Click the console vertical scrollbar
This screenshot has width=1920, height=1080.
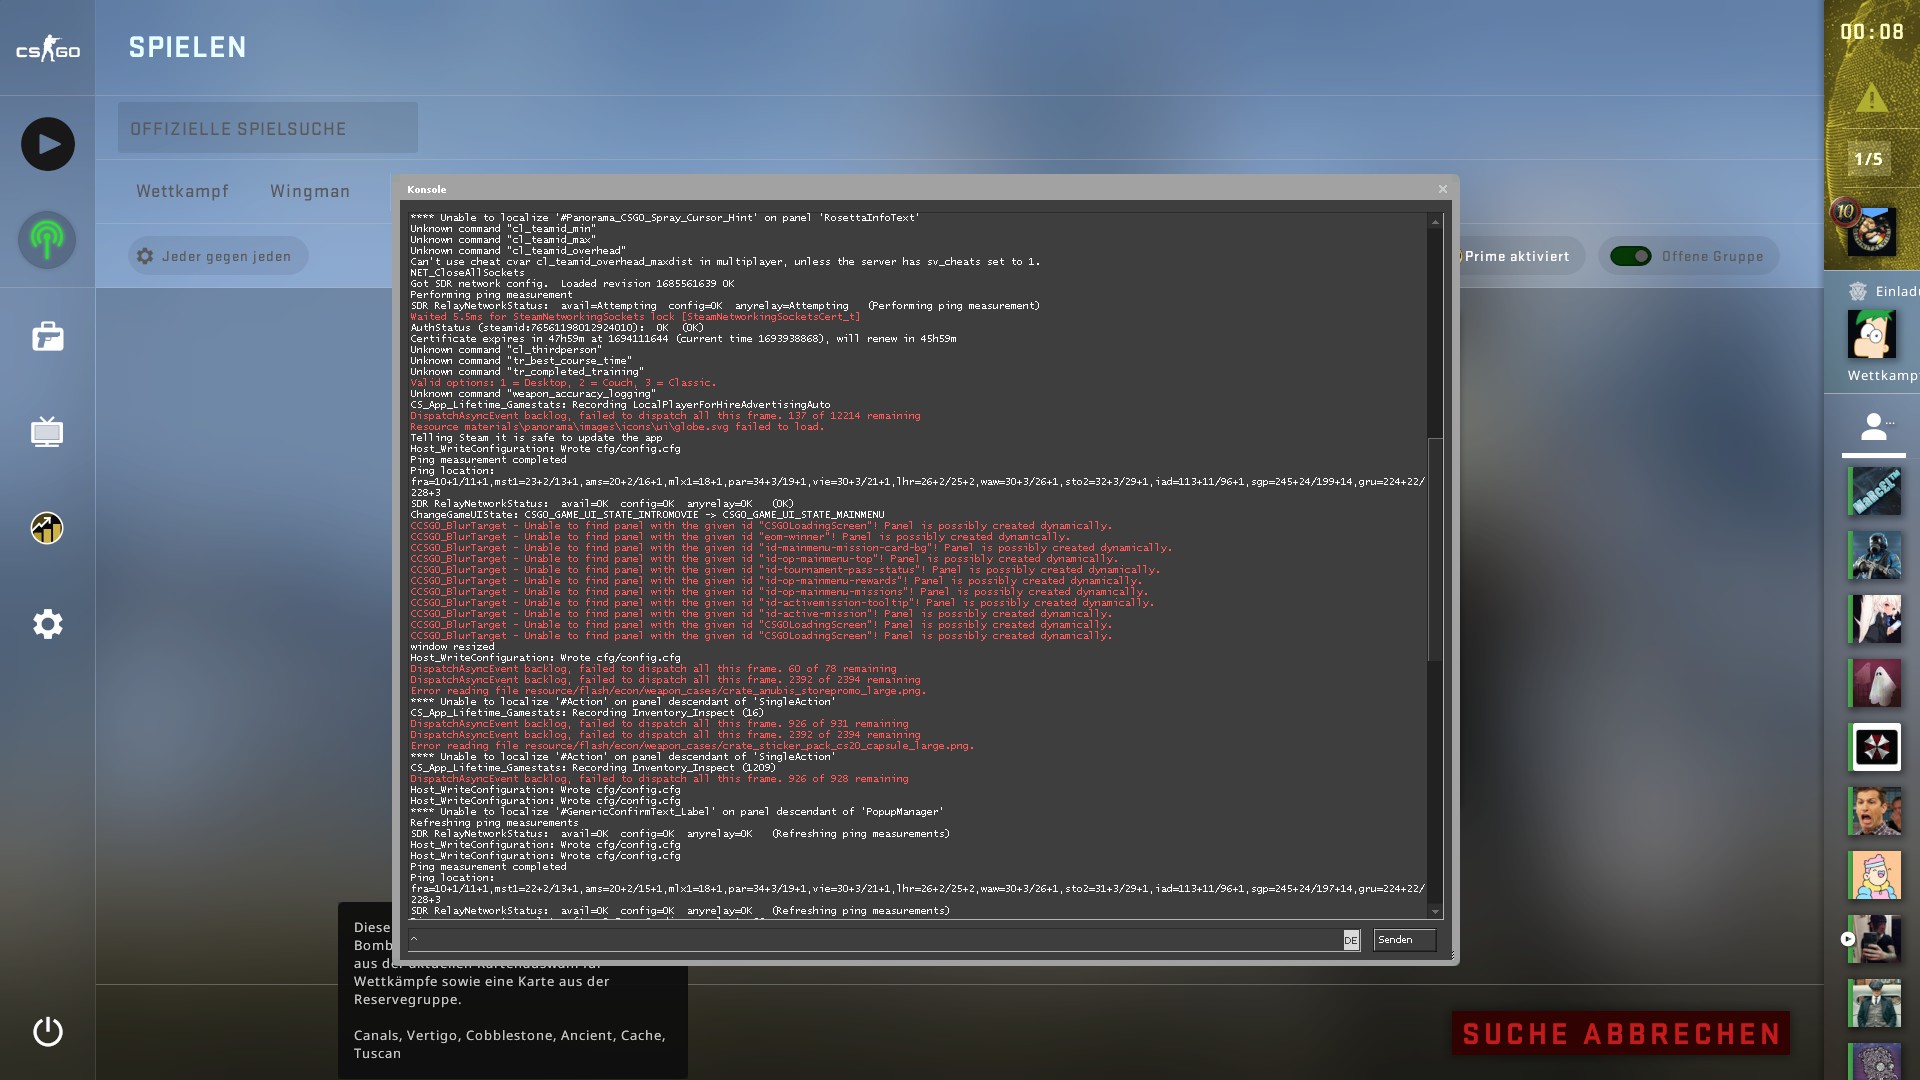coord(1435,550)
